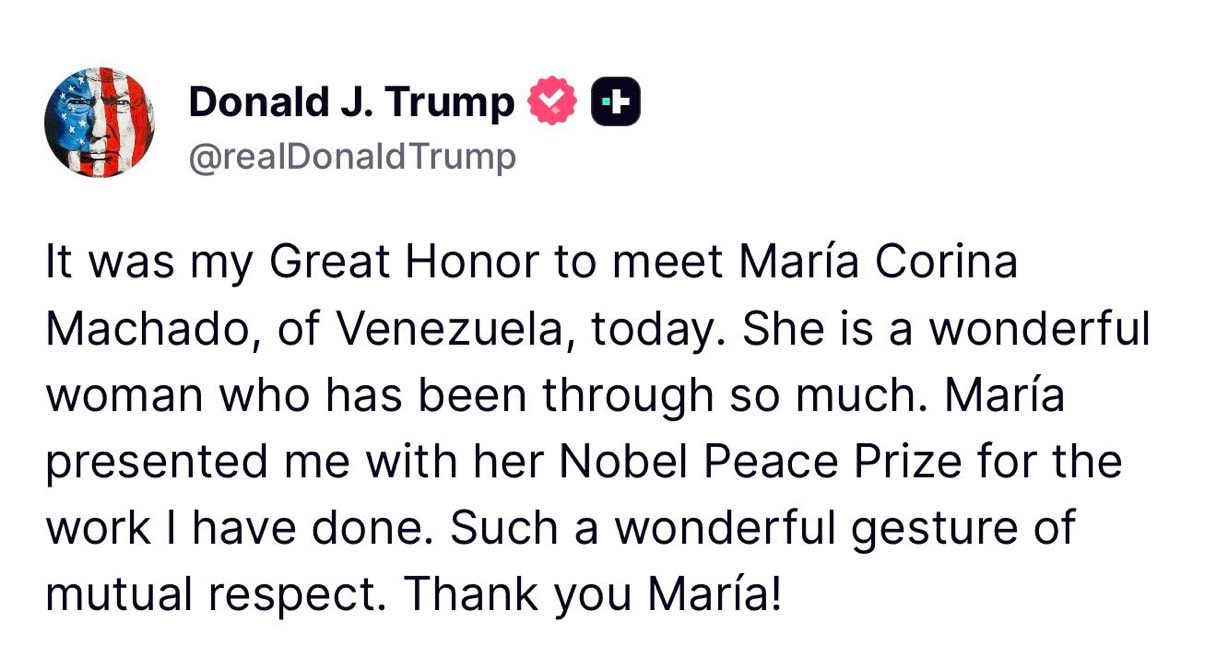
Task: Open the @realDonaldTrump handle
Action: click(x=352, y=157)
